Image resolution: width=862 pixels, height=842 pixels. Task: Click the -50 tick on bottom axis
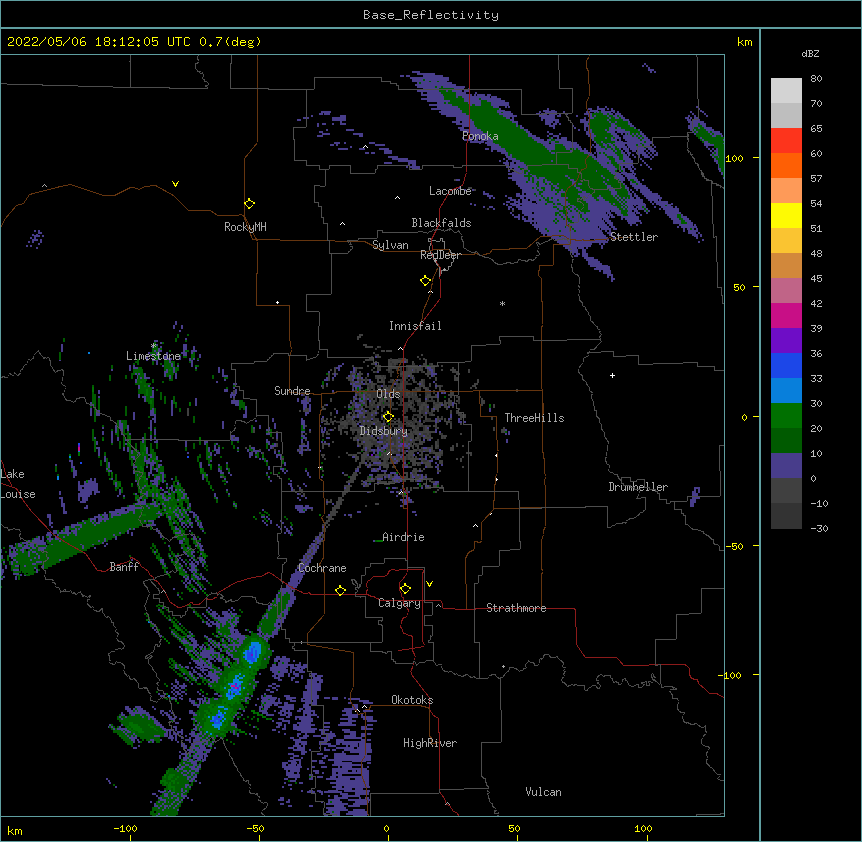pyautogui.click(x=255, y=828)
